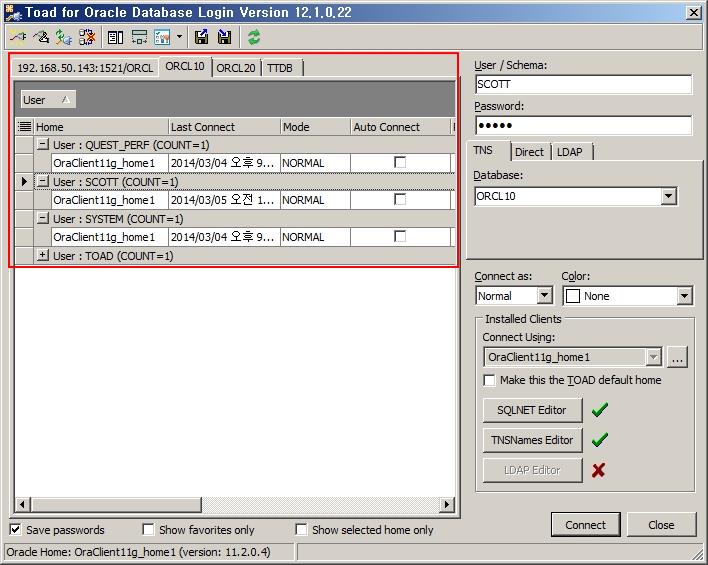Click the export connections disk icon
Screen dimensions: 708x565
pos(201,37)
